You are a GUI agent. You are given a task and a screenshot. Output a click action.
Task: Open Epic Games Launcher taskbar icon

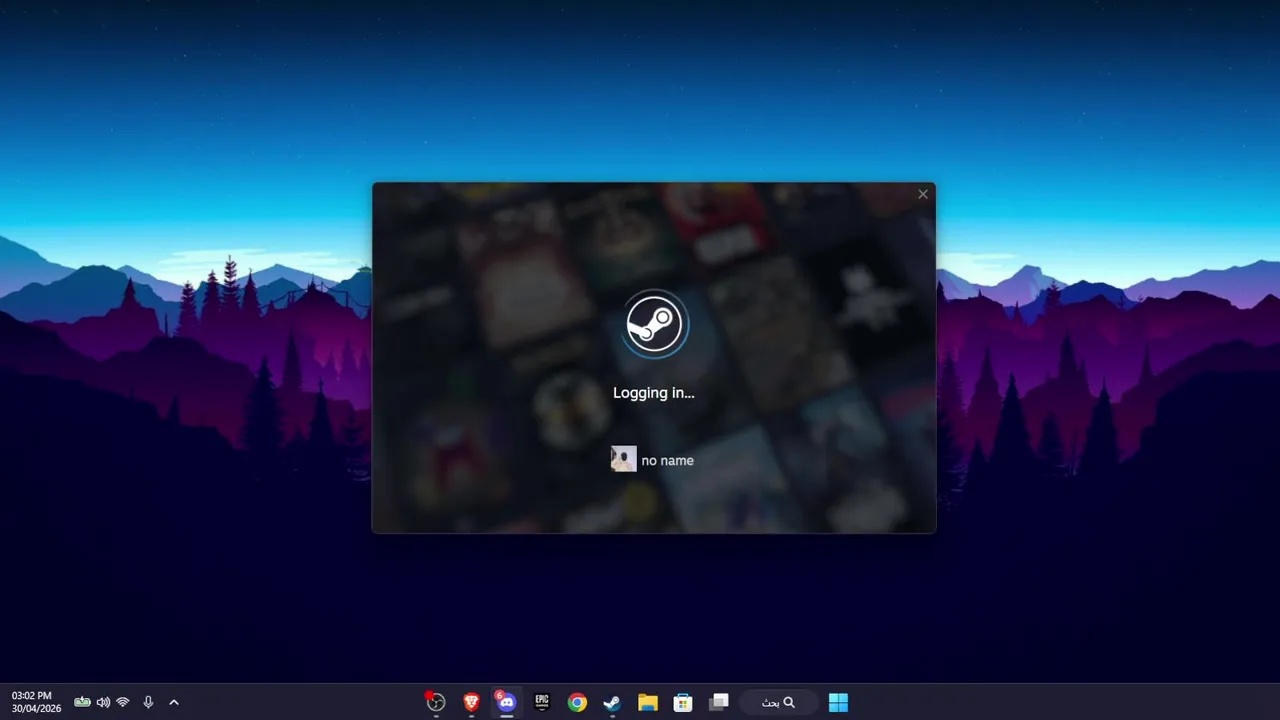542,702
